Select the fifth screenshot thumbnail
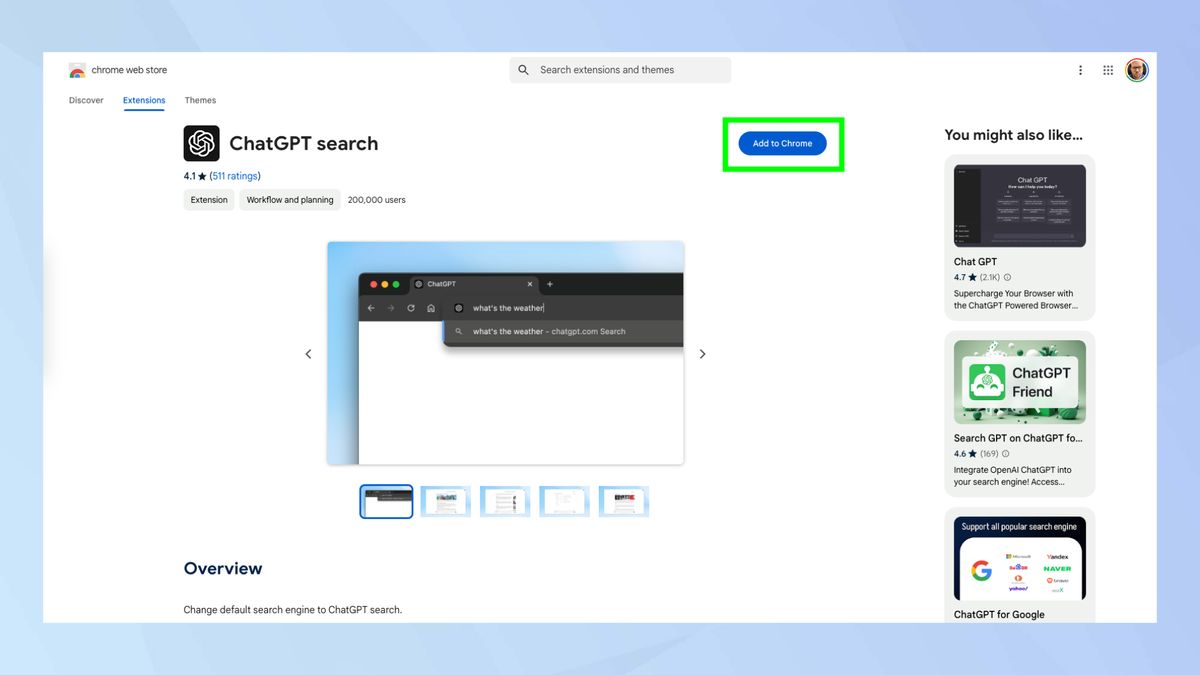The height and width of the screenshot is (675, 1200). pos(624,501)
